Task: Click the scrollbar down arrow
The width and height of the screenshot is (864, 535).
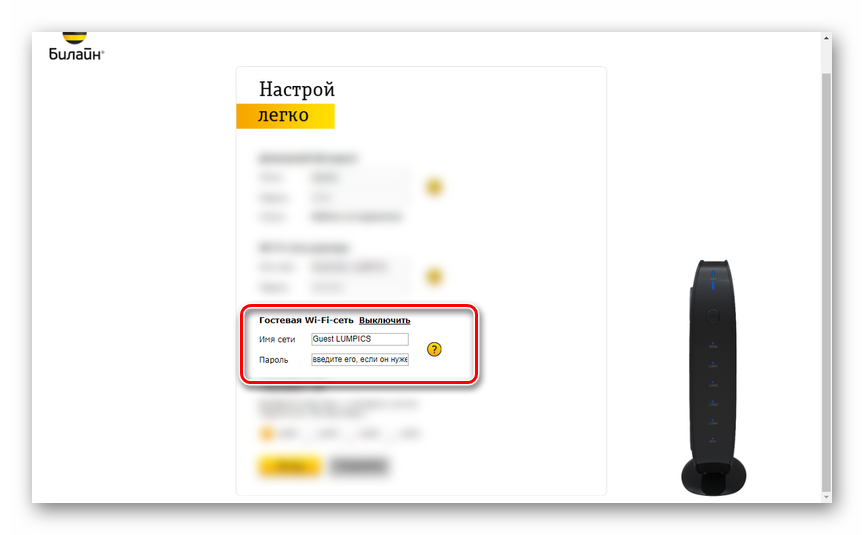Action: pos(826,497)
